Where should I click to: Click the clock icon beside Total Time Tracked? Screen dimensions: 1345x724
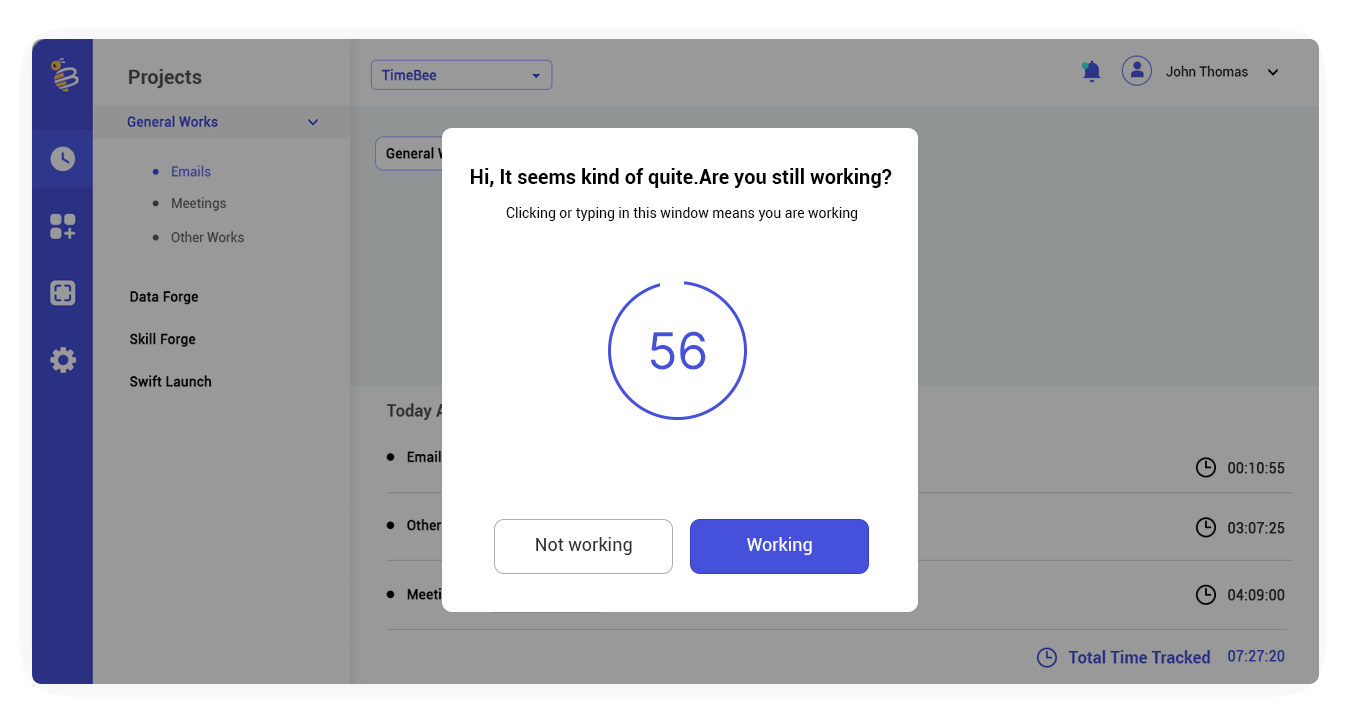coord(1046,657)
